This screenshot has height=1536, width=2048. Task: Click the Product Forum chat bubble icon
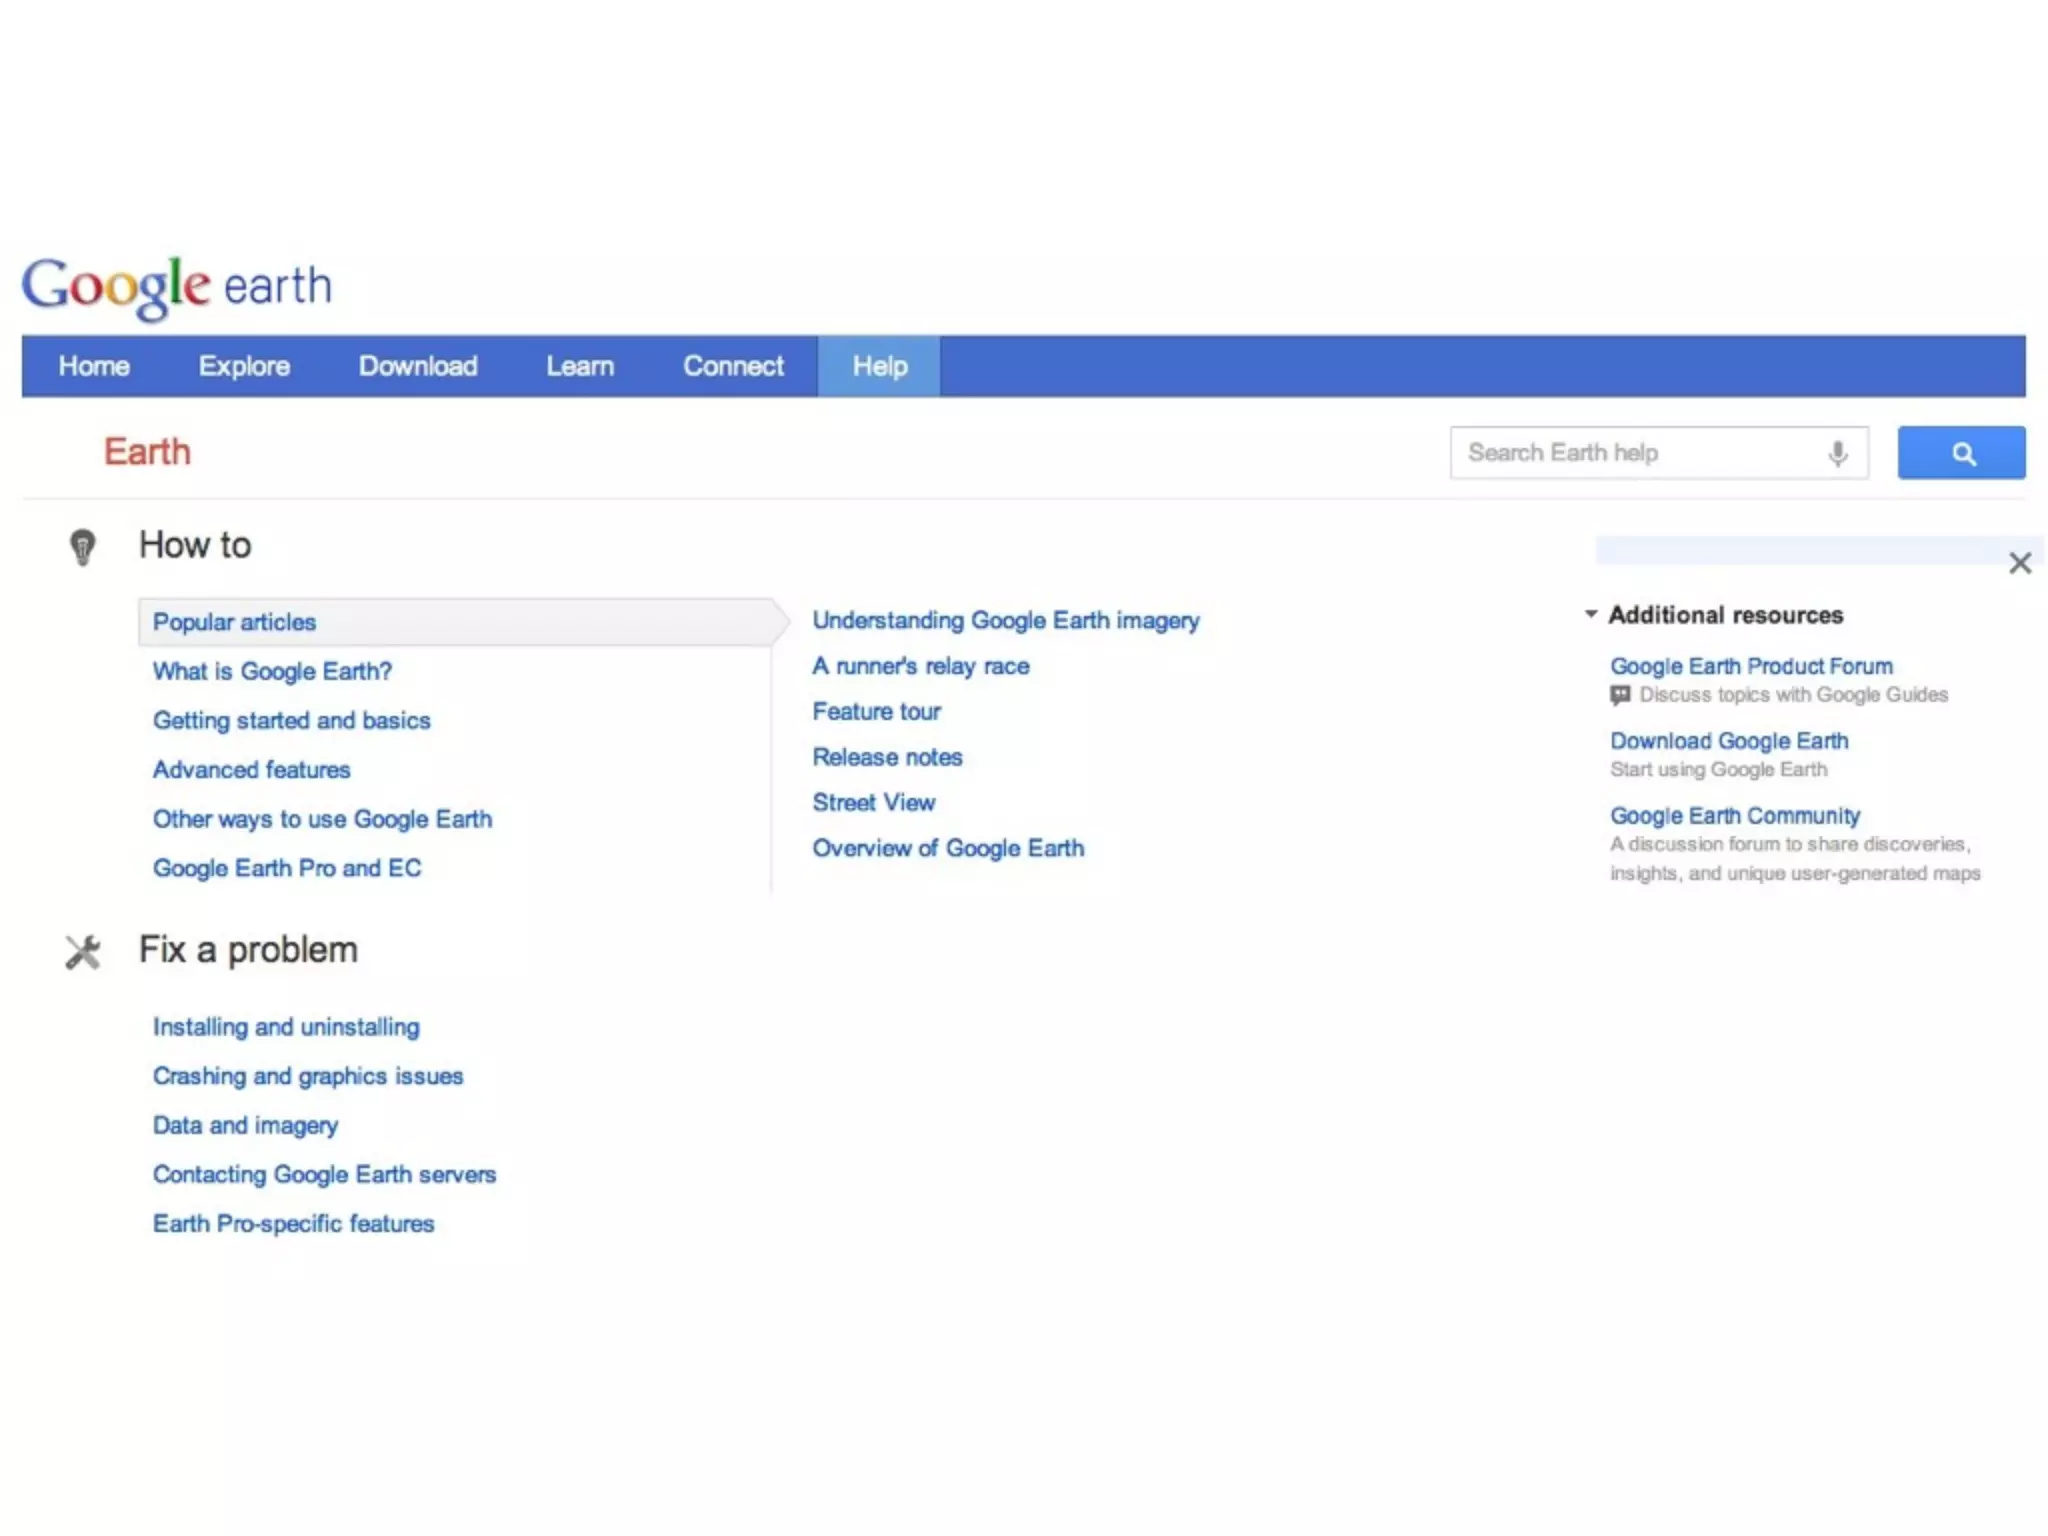[x=1620, y=695]
